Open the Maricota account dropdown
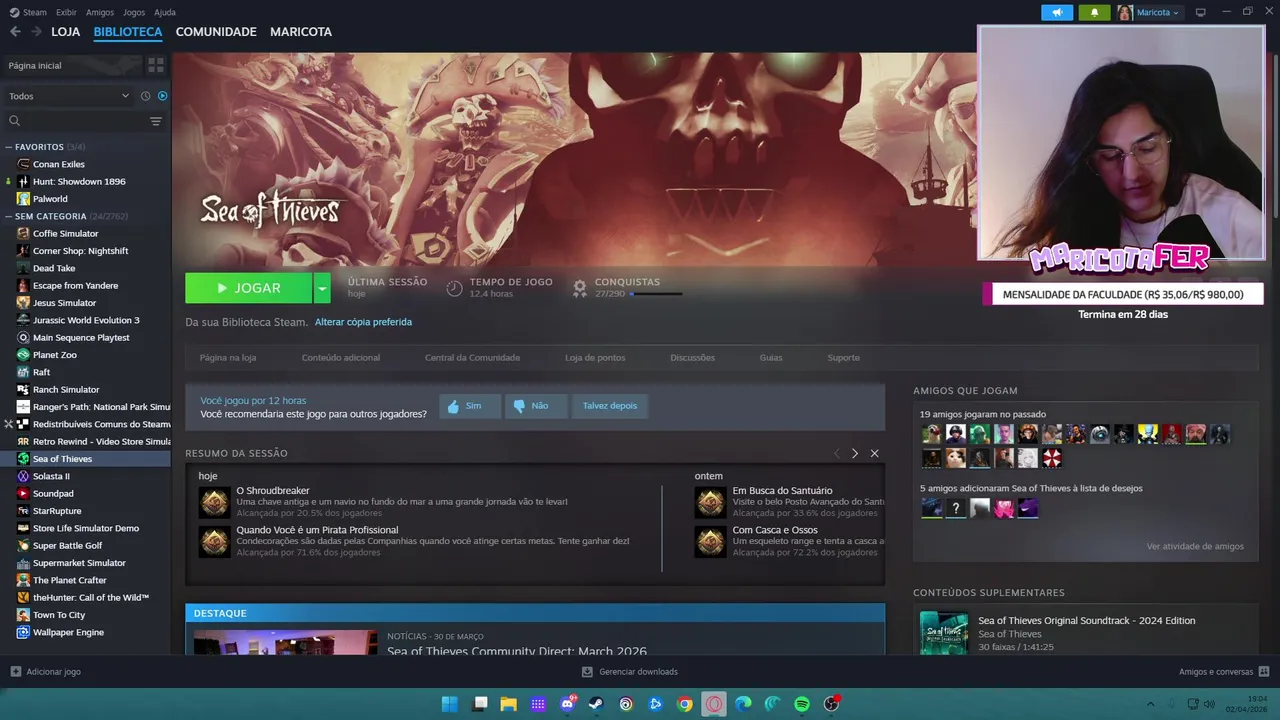The image size is (1280, 720). coord(1149,12)
